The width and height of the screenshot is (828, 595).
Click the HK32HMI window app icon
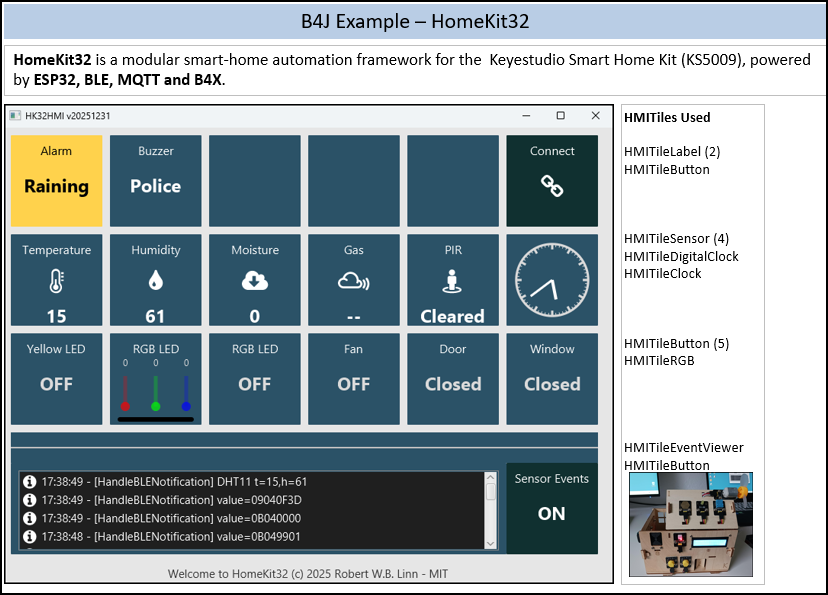[x=15, y=116]
